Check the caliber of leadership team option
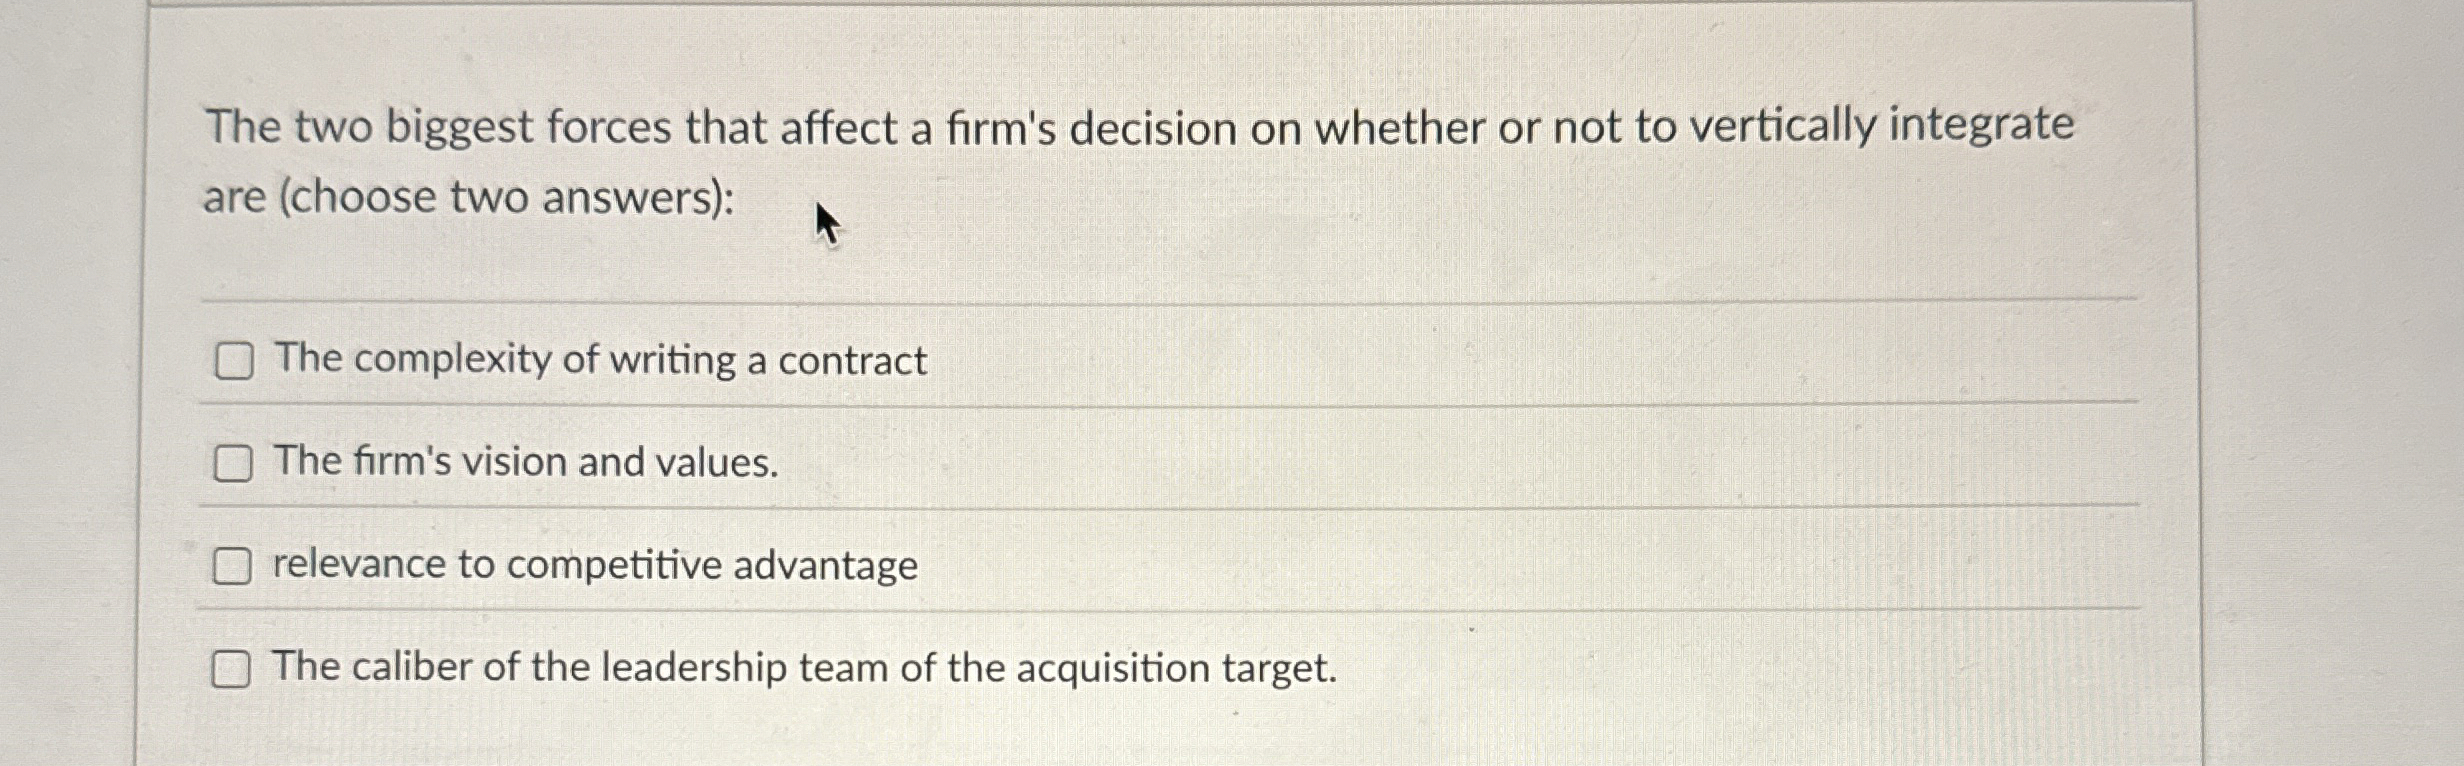 232,670
